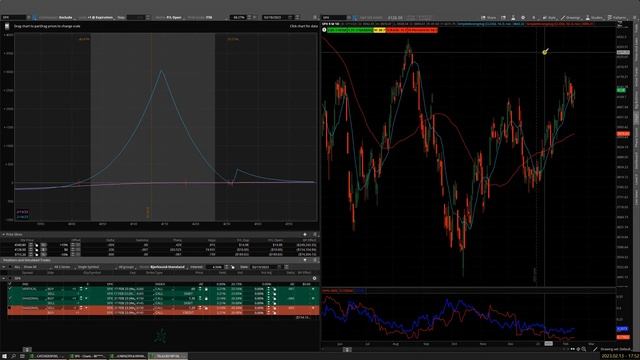Click the flask icon in chart toolbar

click(x=513, y=18)
